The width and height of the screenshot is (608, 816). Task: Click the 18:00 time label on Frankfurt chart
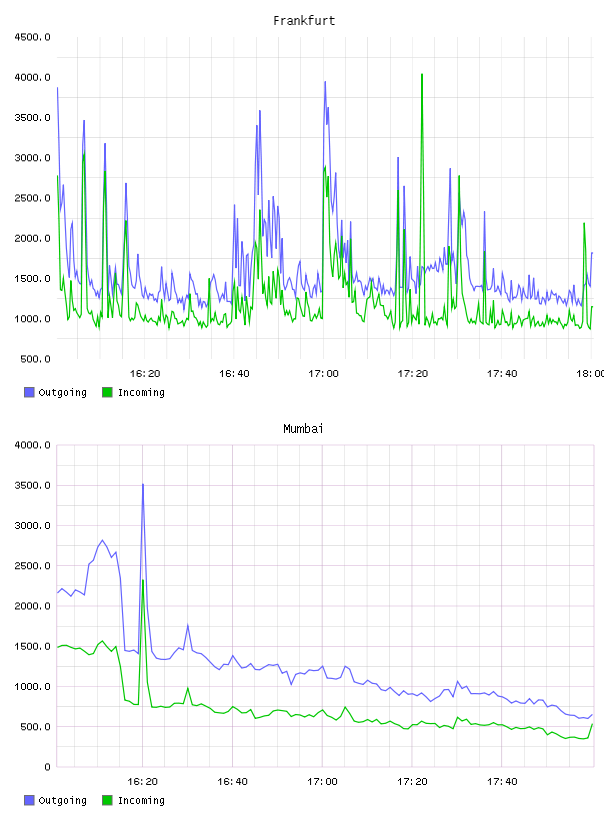(591, 374)
